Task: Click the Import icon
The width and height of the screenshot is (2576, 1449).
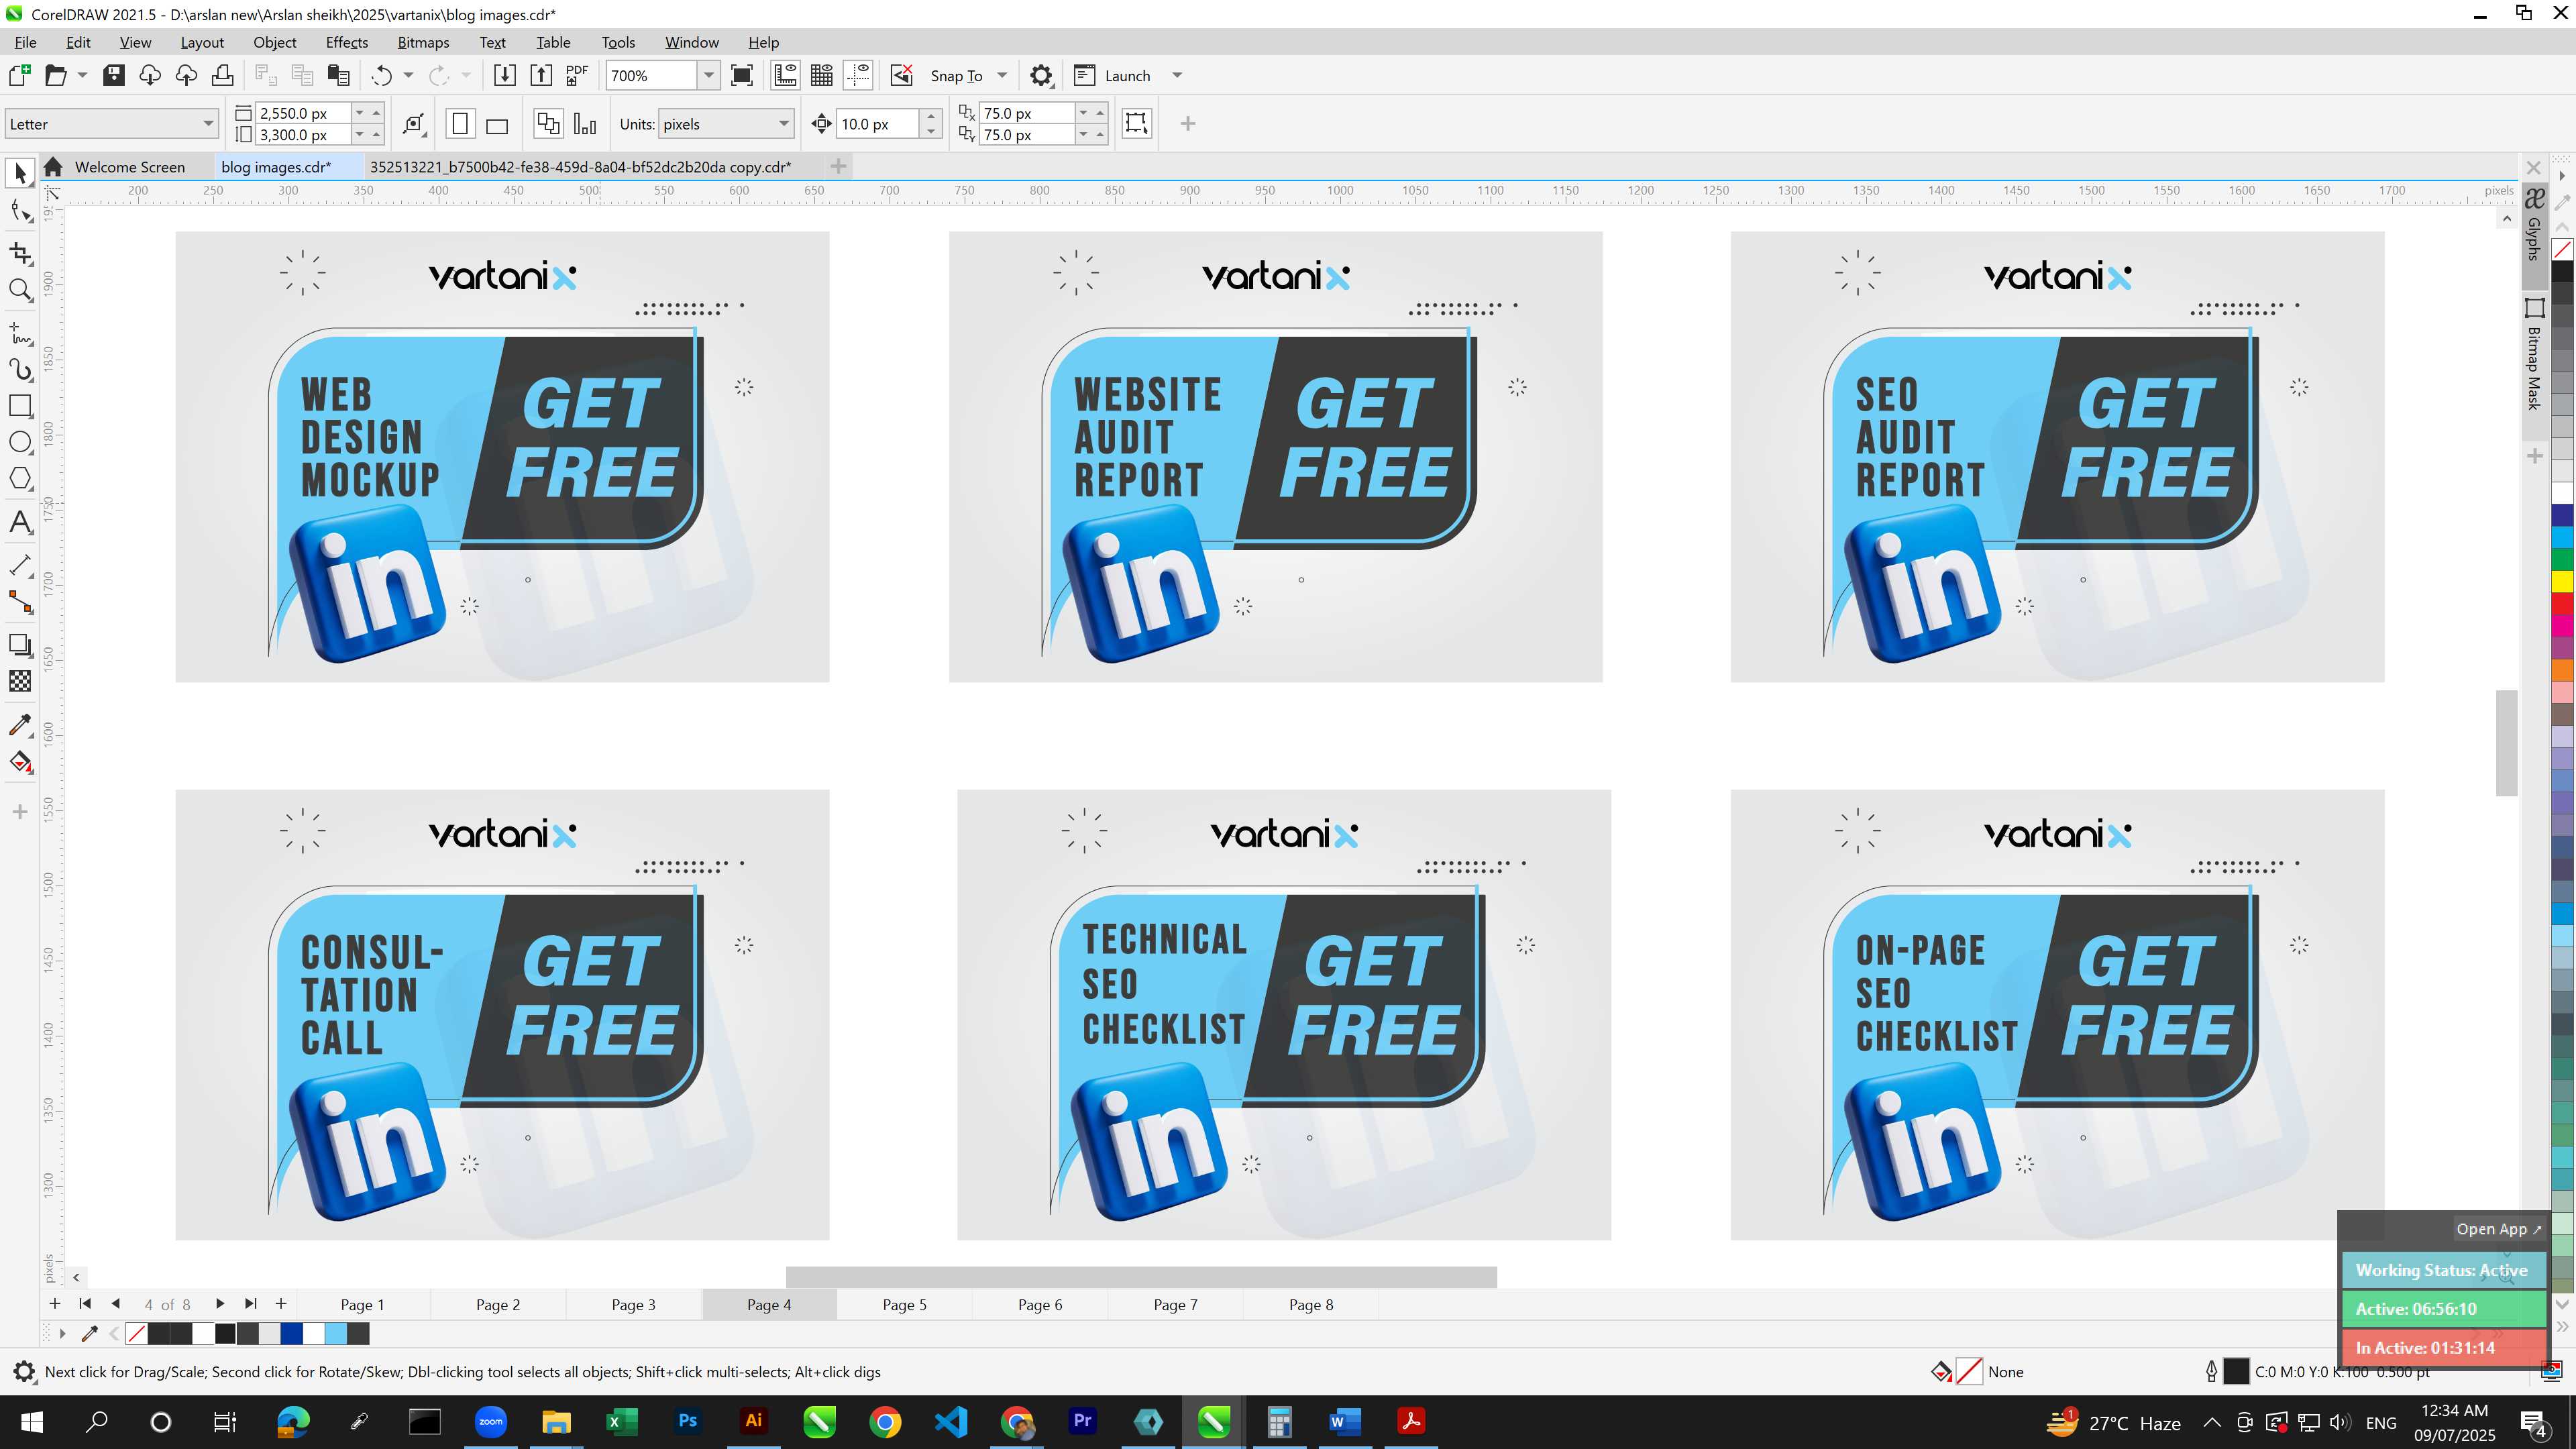Action: (x=505, y=75)
